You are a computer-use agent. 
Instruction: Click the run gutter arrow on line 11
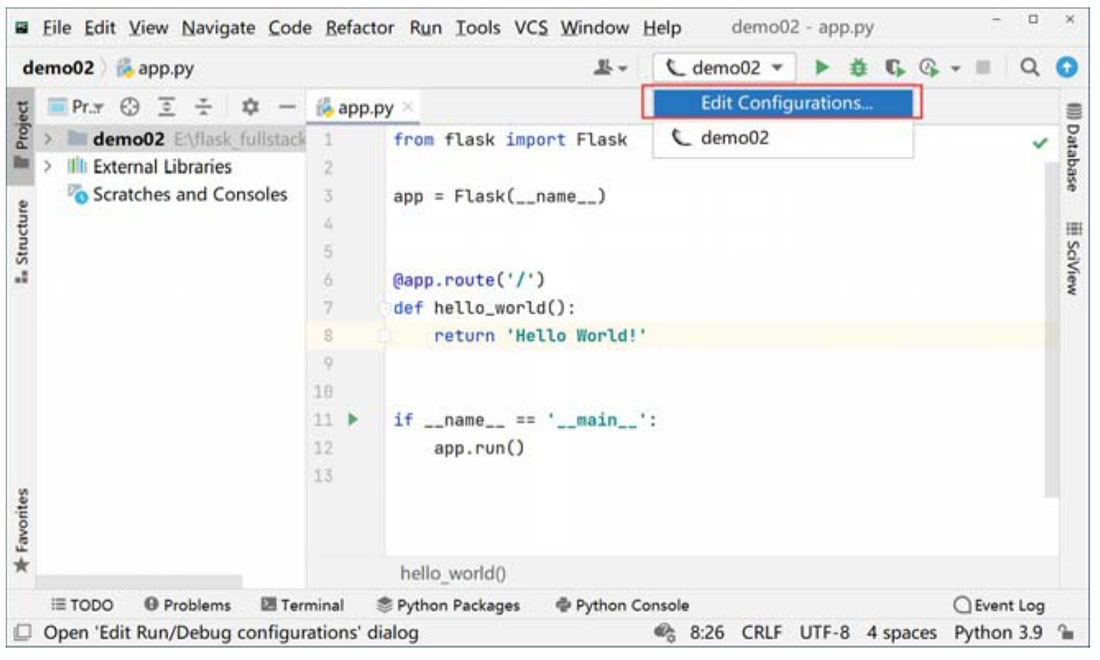click(x=352, y=420)
